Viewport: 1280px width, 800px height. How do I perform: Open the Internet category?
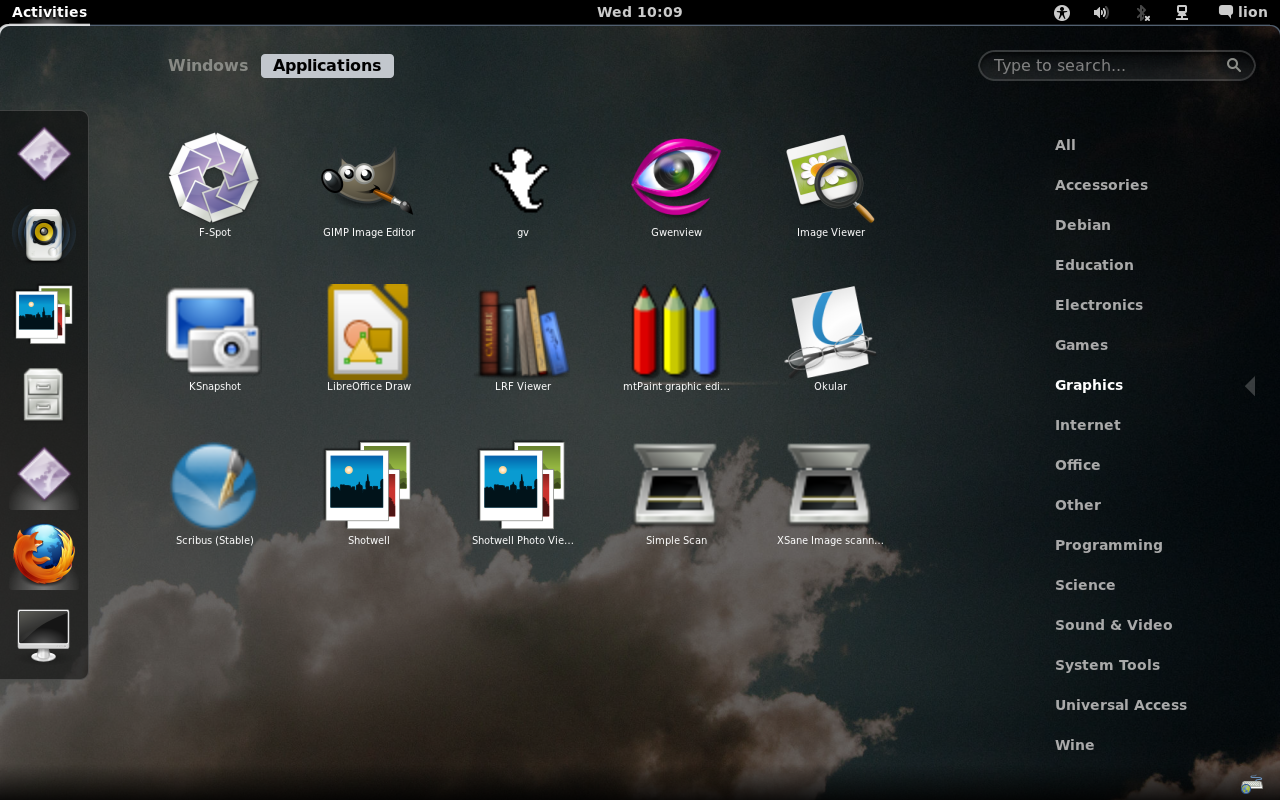click(x=1088, y=425)
